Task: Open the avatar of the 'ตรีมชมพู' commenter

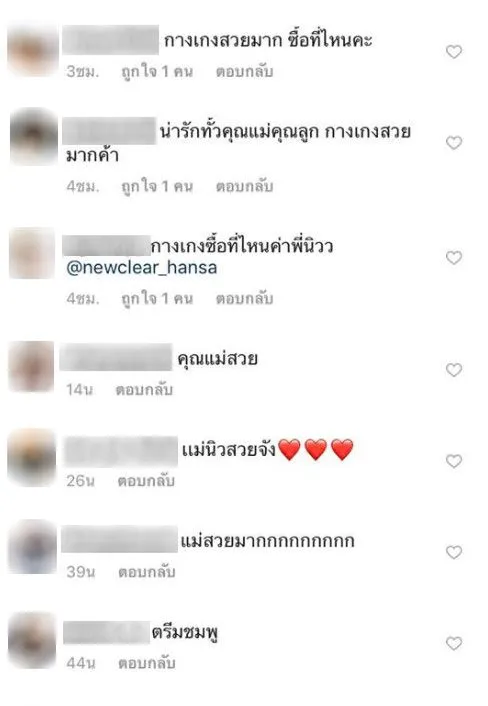Action: [x=32, y=640]
